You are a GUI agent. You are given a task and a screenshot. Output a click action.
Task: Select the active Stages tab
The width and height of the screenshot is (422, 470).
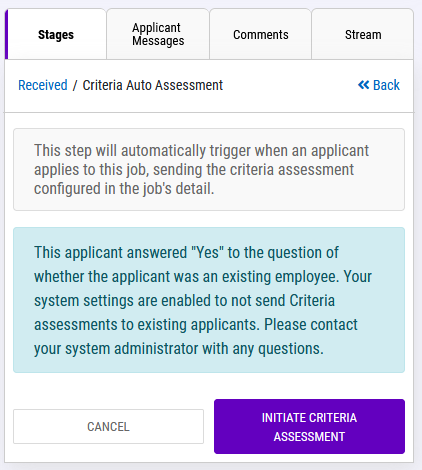coord(56,34)
